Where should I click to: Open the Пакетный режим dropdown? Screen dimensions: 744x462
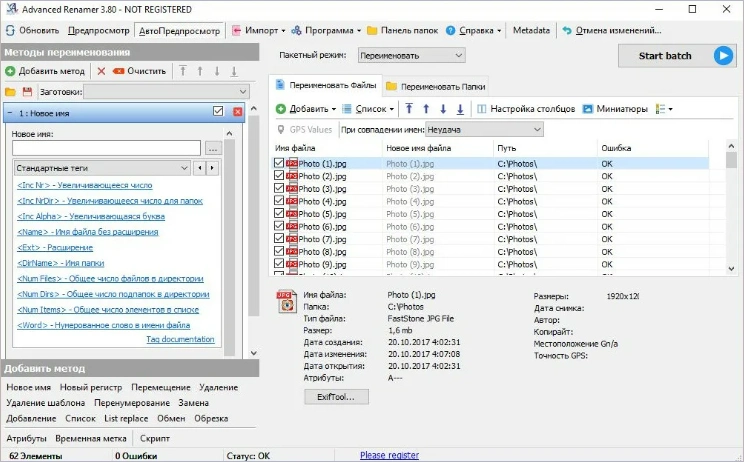(x=410, y=55)
